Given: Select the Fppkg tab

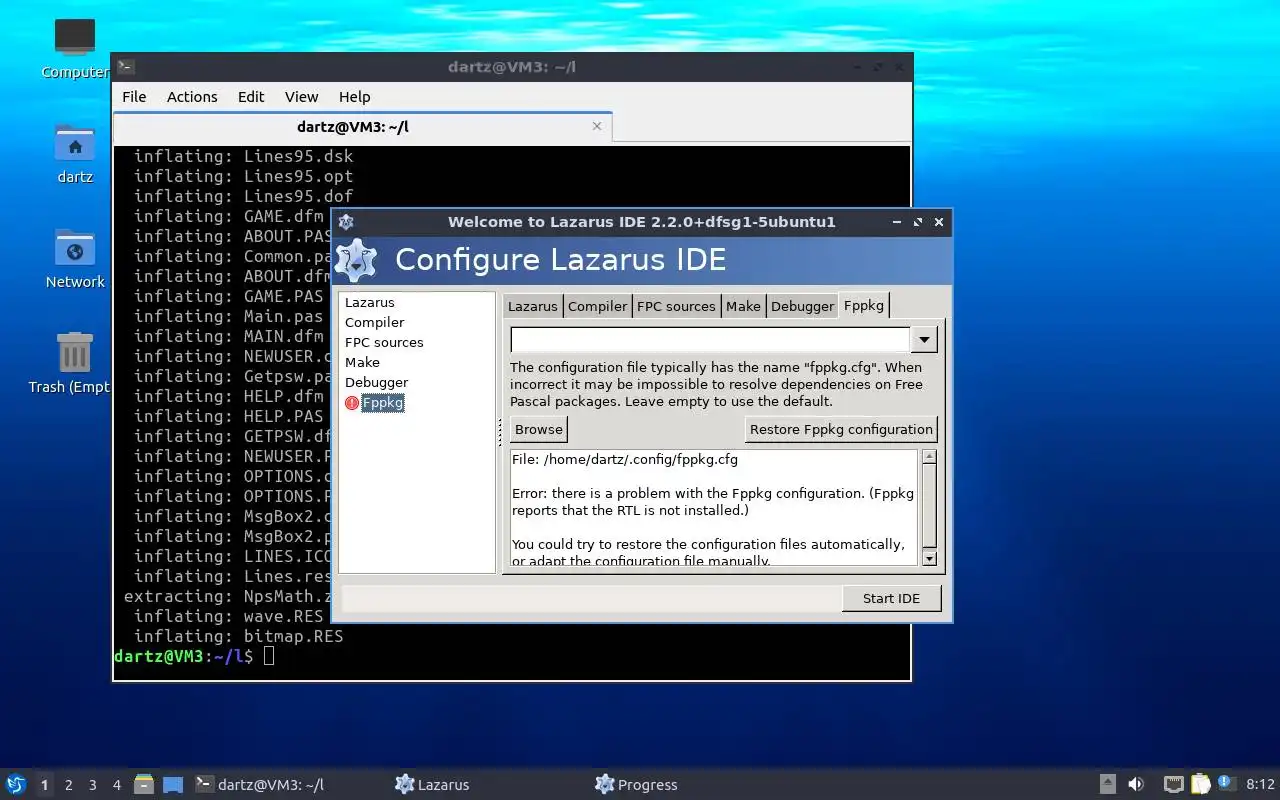Looking at the screenshot, I should tap(863, 305).
